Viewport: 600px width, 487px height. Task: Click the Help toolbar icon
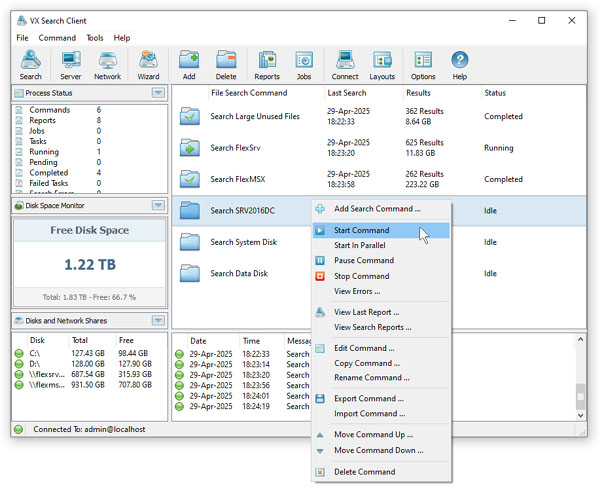[x=460, y=65]
